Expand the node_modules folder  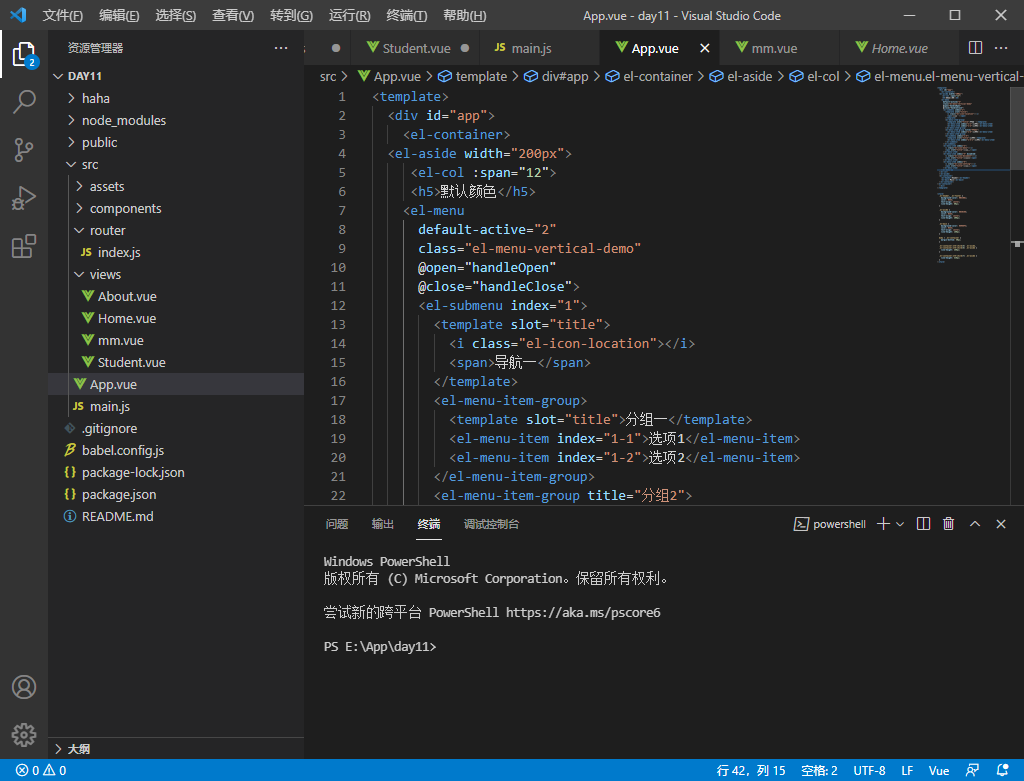pyautogui.click(x=123, y=120)
